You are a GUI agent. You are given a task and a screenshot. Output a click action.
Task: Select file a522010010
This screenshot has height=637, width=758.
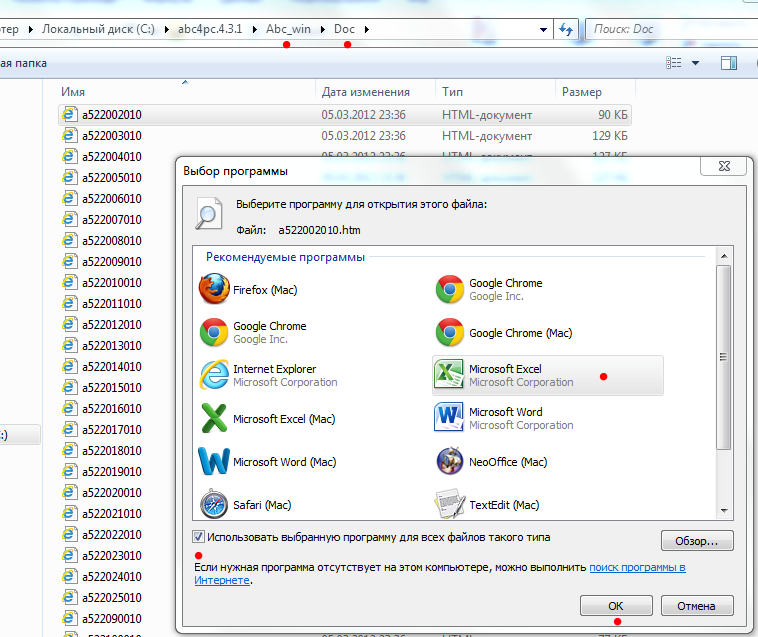pos(112,283)
